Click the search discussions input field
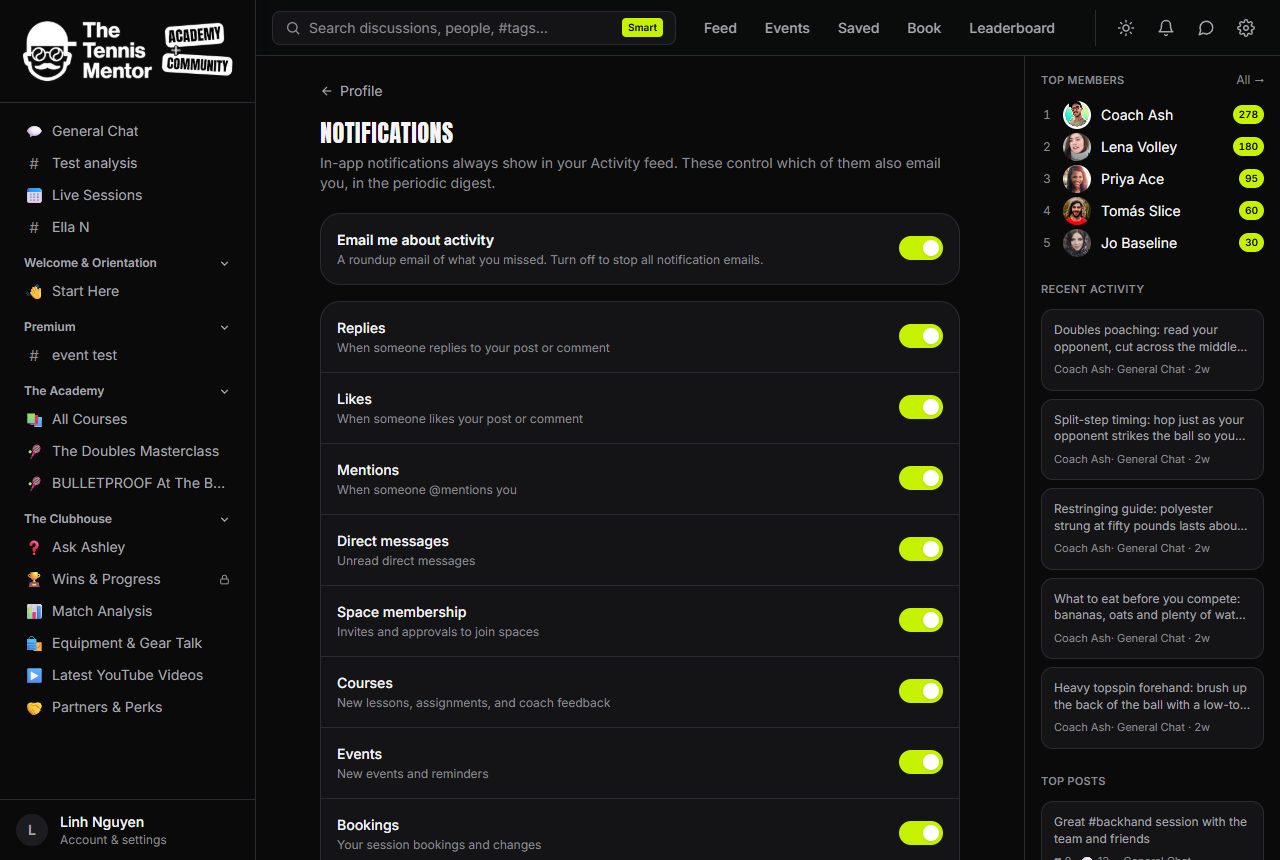Screen dimensions: 1280x860 click(x=474, y=28)
